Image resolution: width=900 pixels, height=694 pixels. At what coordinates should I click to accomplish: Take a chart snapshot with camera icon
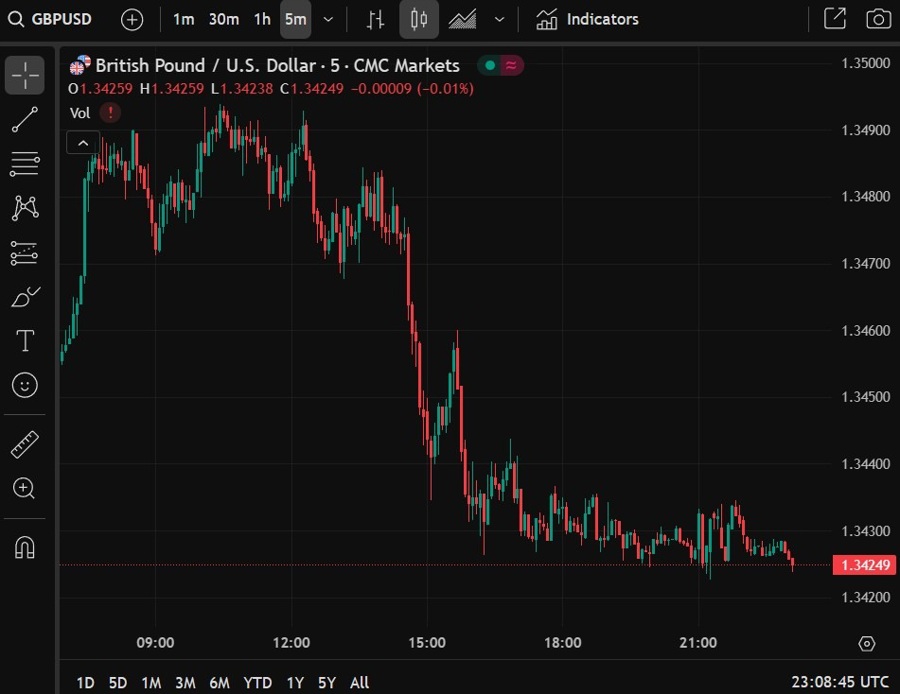(x=878, y=18)
